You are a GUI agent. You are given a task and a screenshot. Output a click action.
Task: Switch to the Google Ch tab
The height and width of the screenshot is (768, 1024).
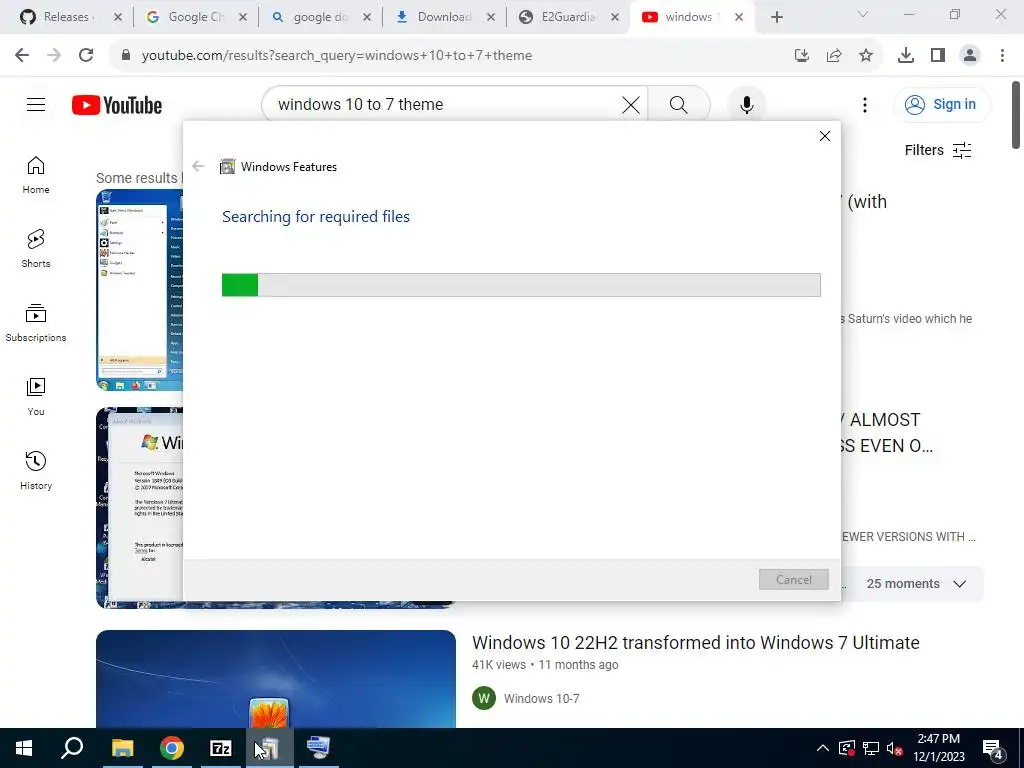(195, 17)
